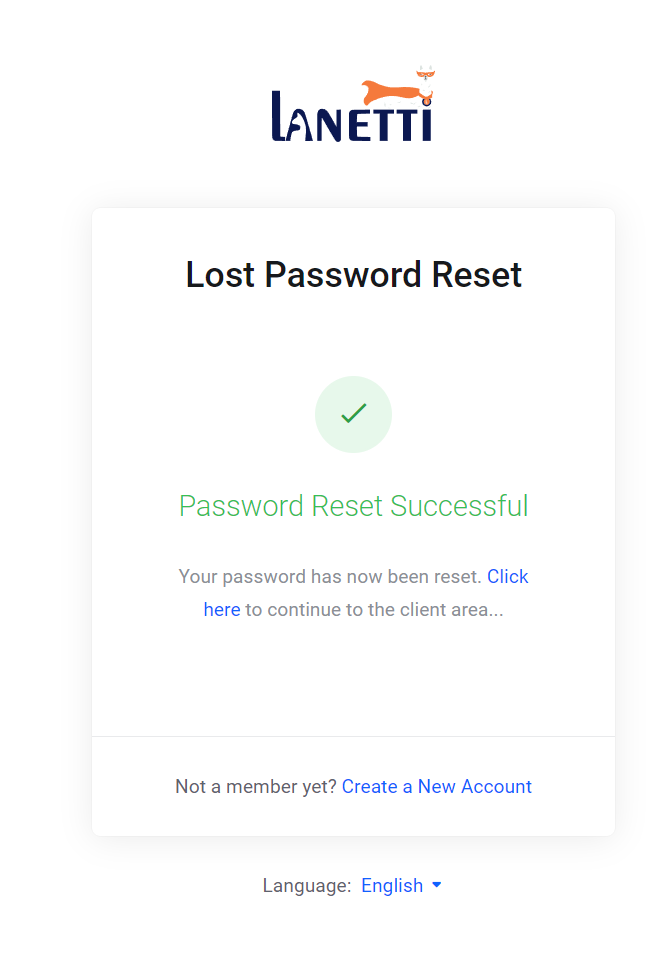Click the blue caret arrow beside English
The height and width of the screenshot is (955, 660).
pos(437,884)
